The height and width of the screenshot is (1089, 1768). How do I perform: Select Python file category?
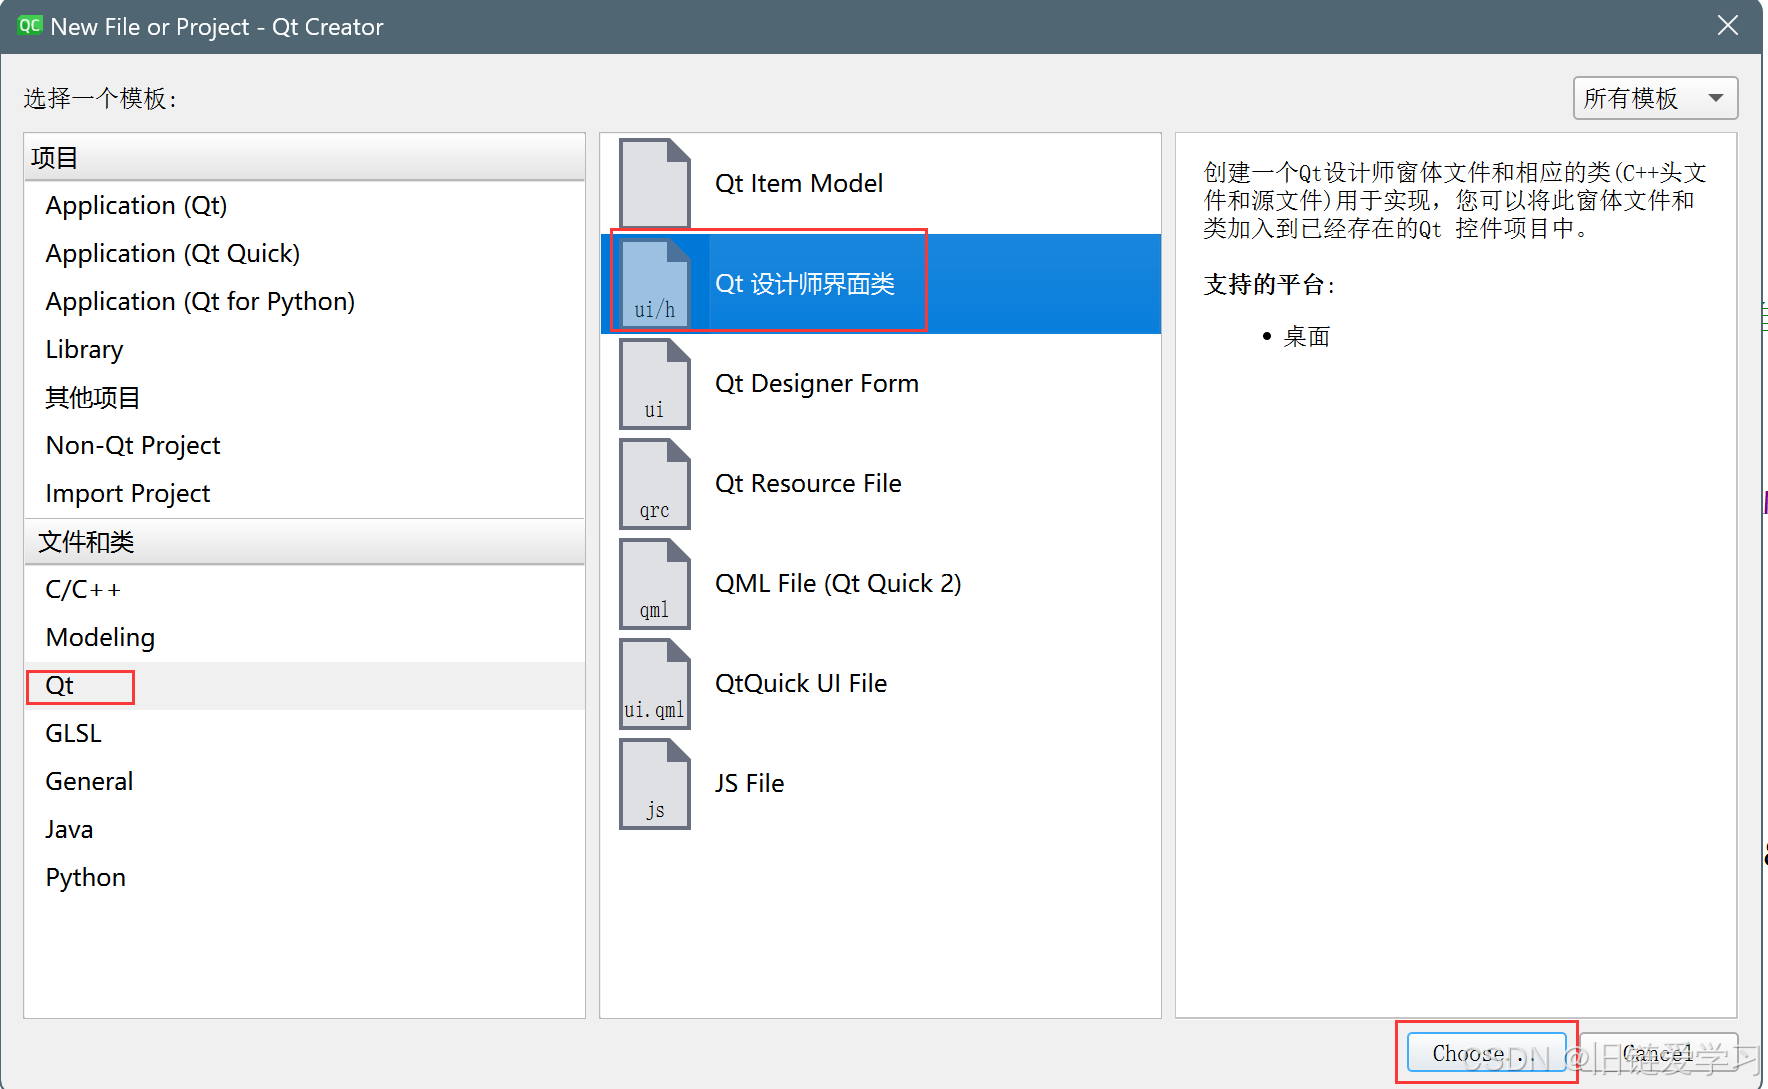coord(304,877)
